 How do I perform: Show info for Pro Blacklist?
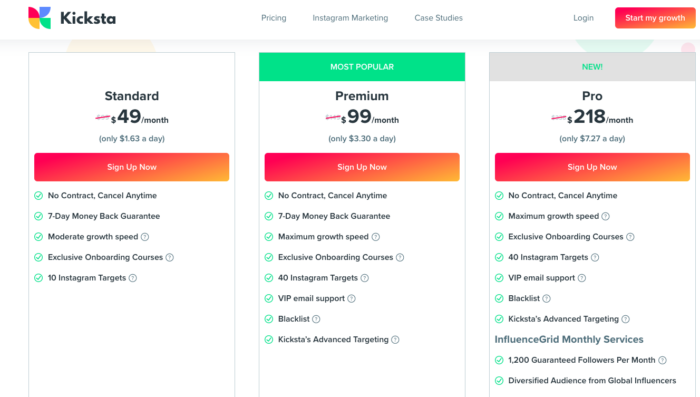click(x=546, y=298)
